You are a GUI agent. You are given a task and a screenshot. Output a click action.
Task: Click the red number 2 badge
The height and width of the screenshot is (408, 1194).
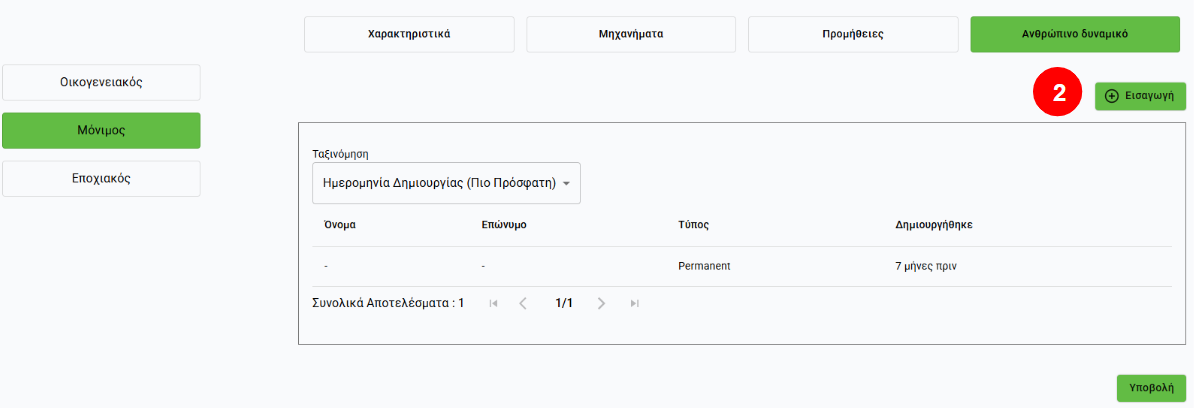1058,93
